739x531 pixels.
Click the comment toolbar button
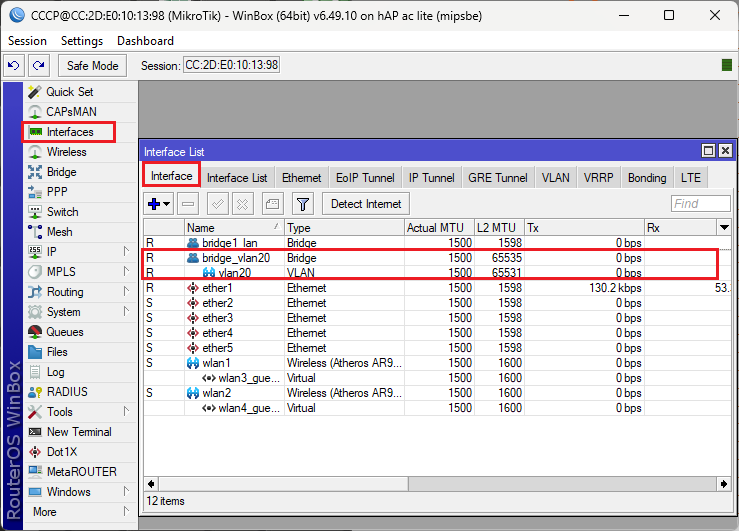(272, 204)
